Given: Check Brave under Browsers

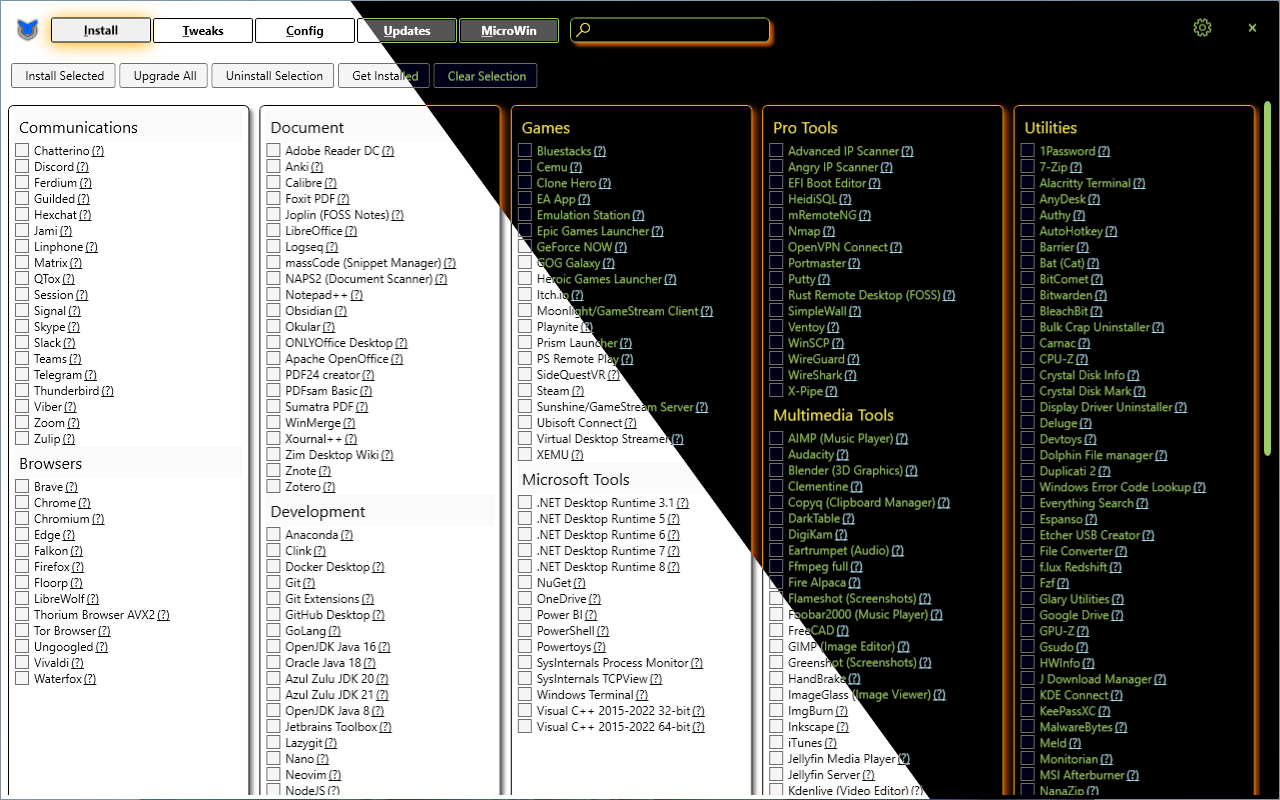Looking at the screenshot, I should (22, 486).
